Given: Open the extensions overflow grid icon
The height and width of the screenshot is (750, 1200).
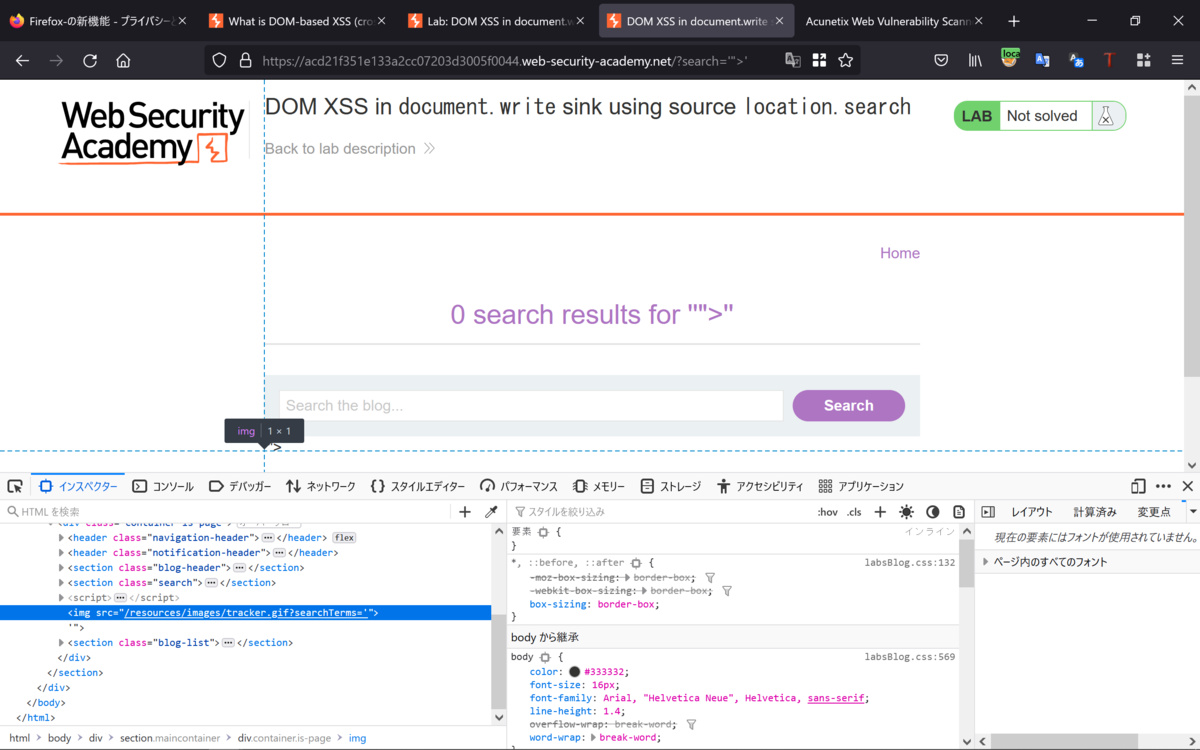Looking at the screenshot, I should pyautogui.click(x=1143, y=60).
